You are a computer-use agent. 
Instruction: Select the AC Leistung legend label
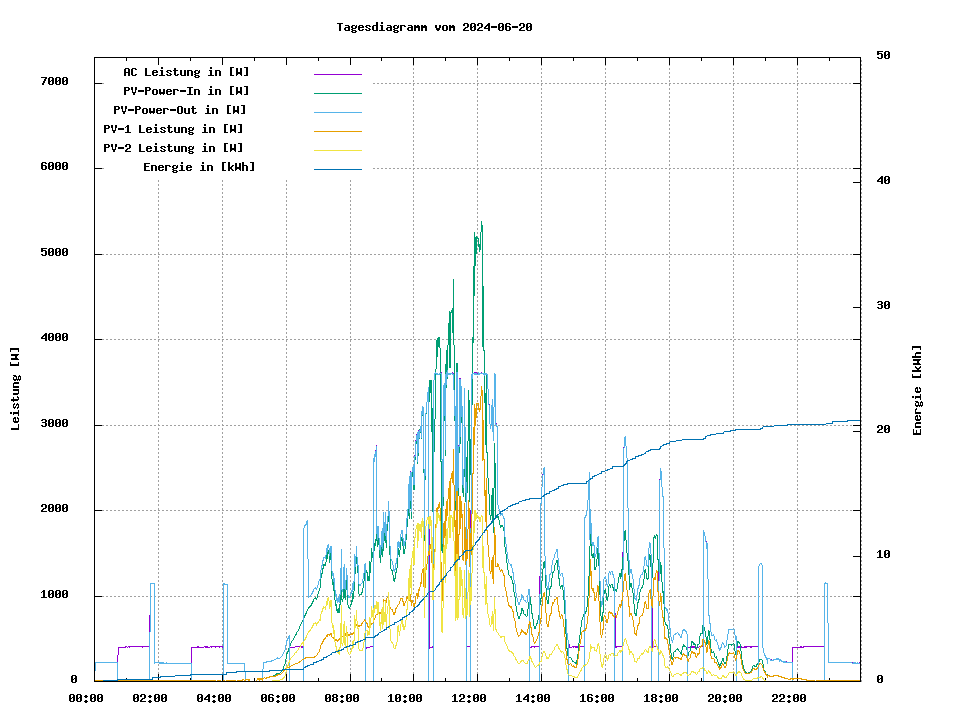tap(186, 72)
